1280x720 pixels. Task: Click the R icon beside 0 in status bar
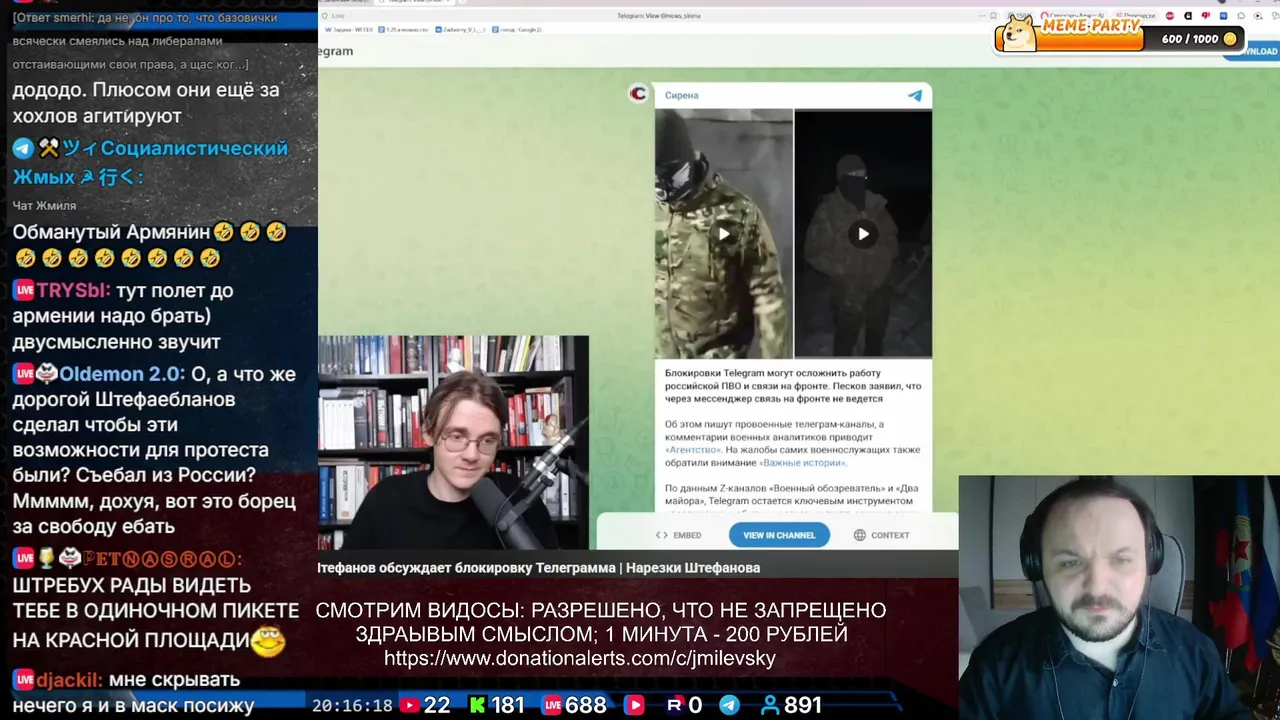click(x=674, y=705)
